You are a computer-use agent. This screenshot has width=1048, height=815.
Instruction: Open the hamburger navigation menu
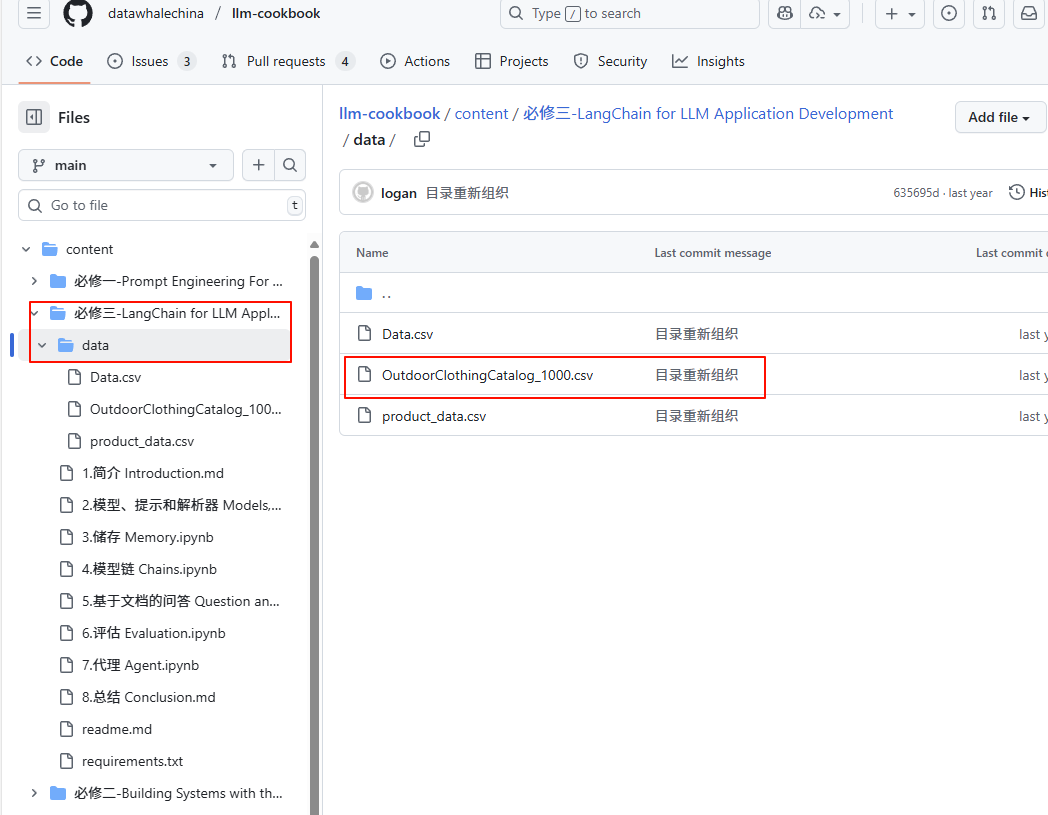(33, 13)
